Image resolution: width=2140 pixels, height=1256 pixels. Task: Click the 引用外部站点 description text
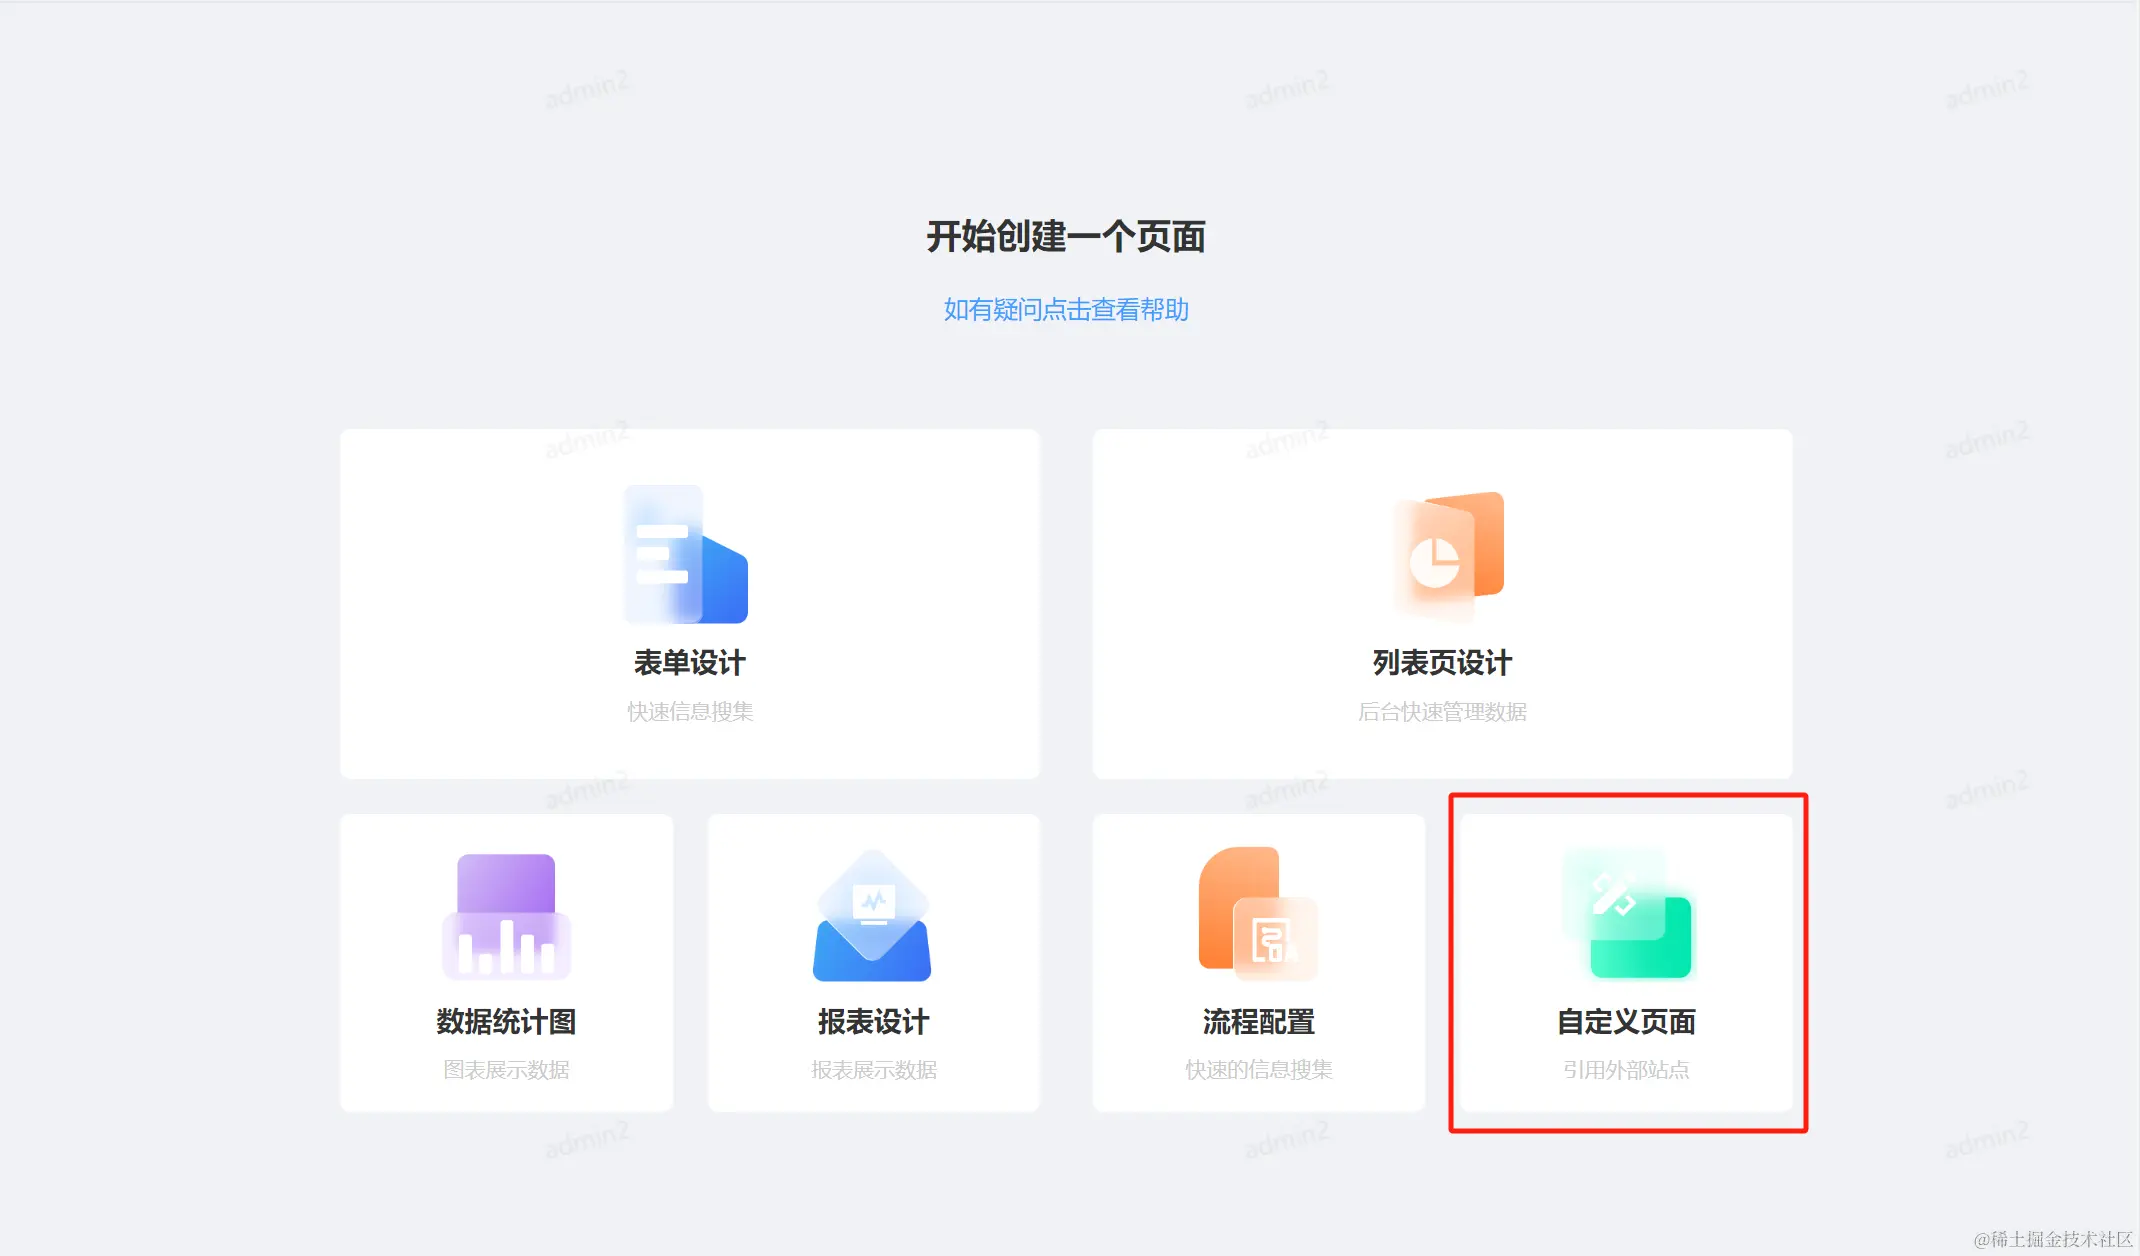pos(1626,1070)
